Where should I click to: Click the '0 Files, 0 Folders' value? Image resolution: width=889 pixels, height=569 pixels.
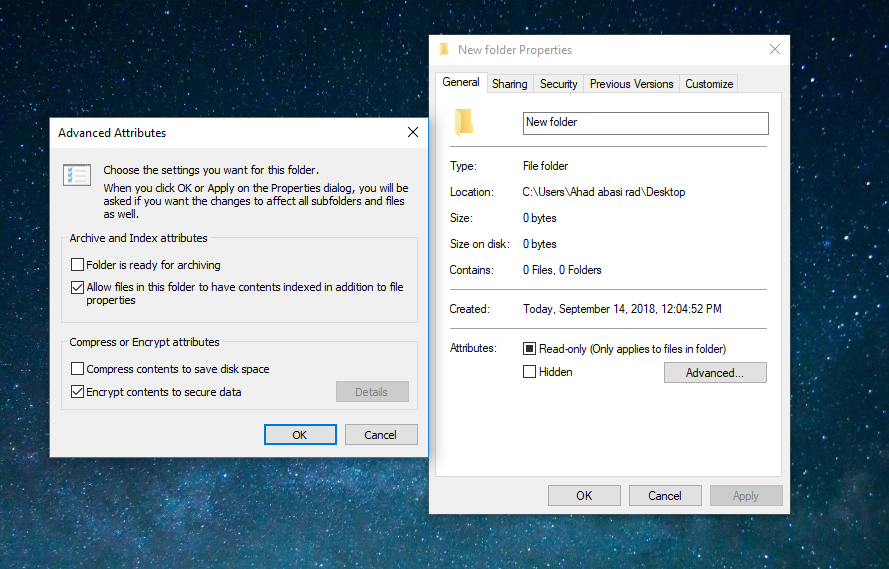[x=562, y=270]
